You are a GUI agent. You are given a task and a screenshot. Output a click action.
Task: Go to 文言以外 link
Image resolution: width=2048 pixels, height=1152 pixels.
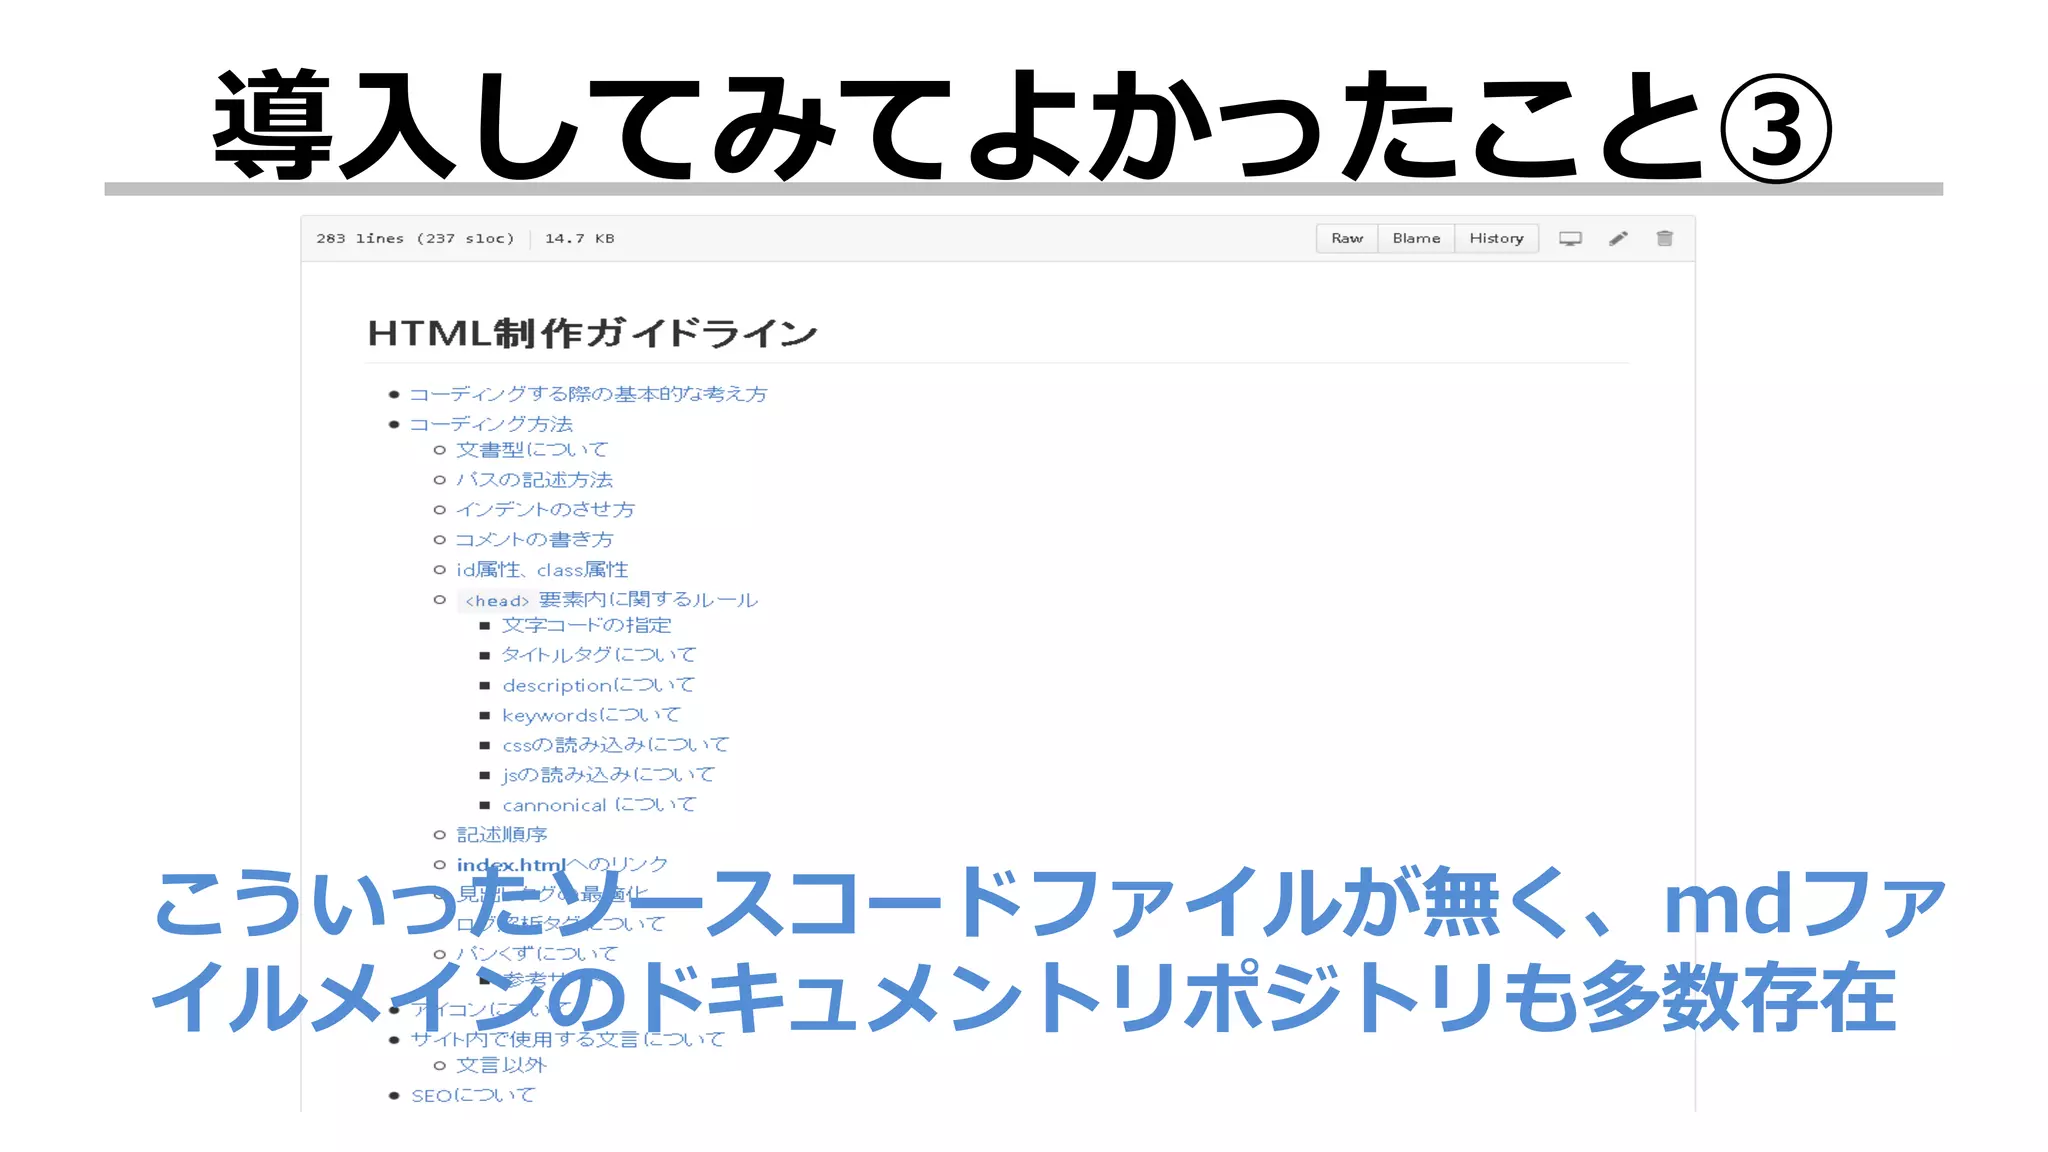502,1066
